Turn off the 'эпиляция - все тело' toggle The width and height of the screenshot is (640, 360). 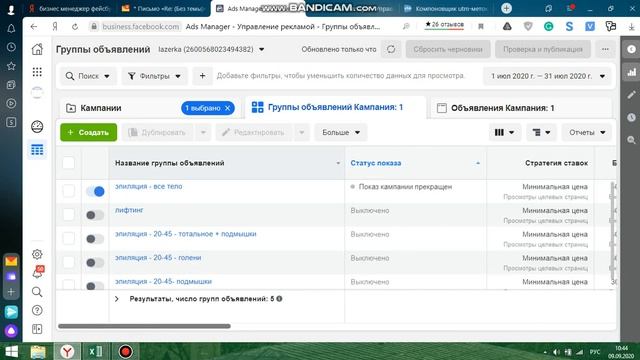[95, 191]
